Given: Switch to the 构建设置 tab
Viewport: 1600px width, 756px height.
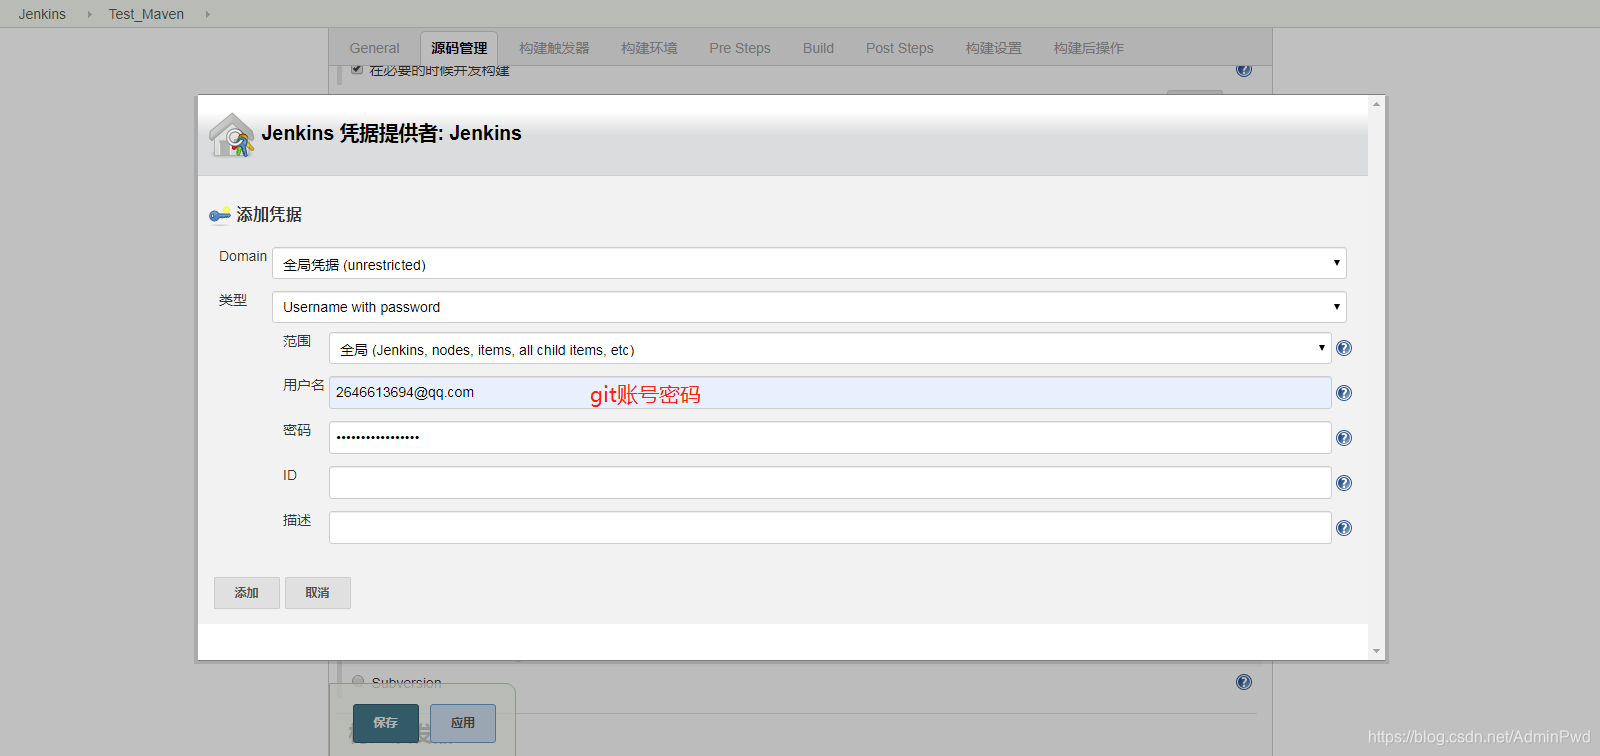Looking at the screenshot, I should (x=994, y=48).
